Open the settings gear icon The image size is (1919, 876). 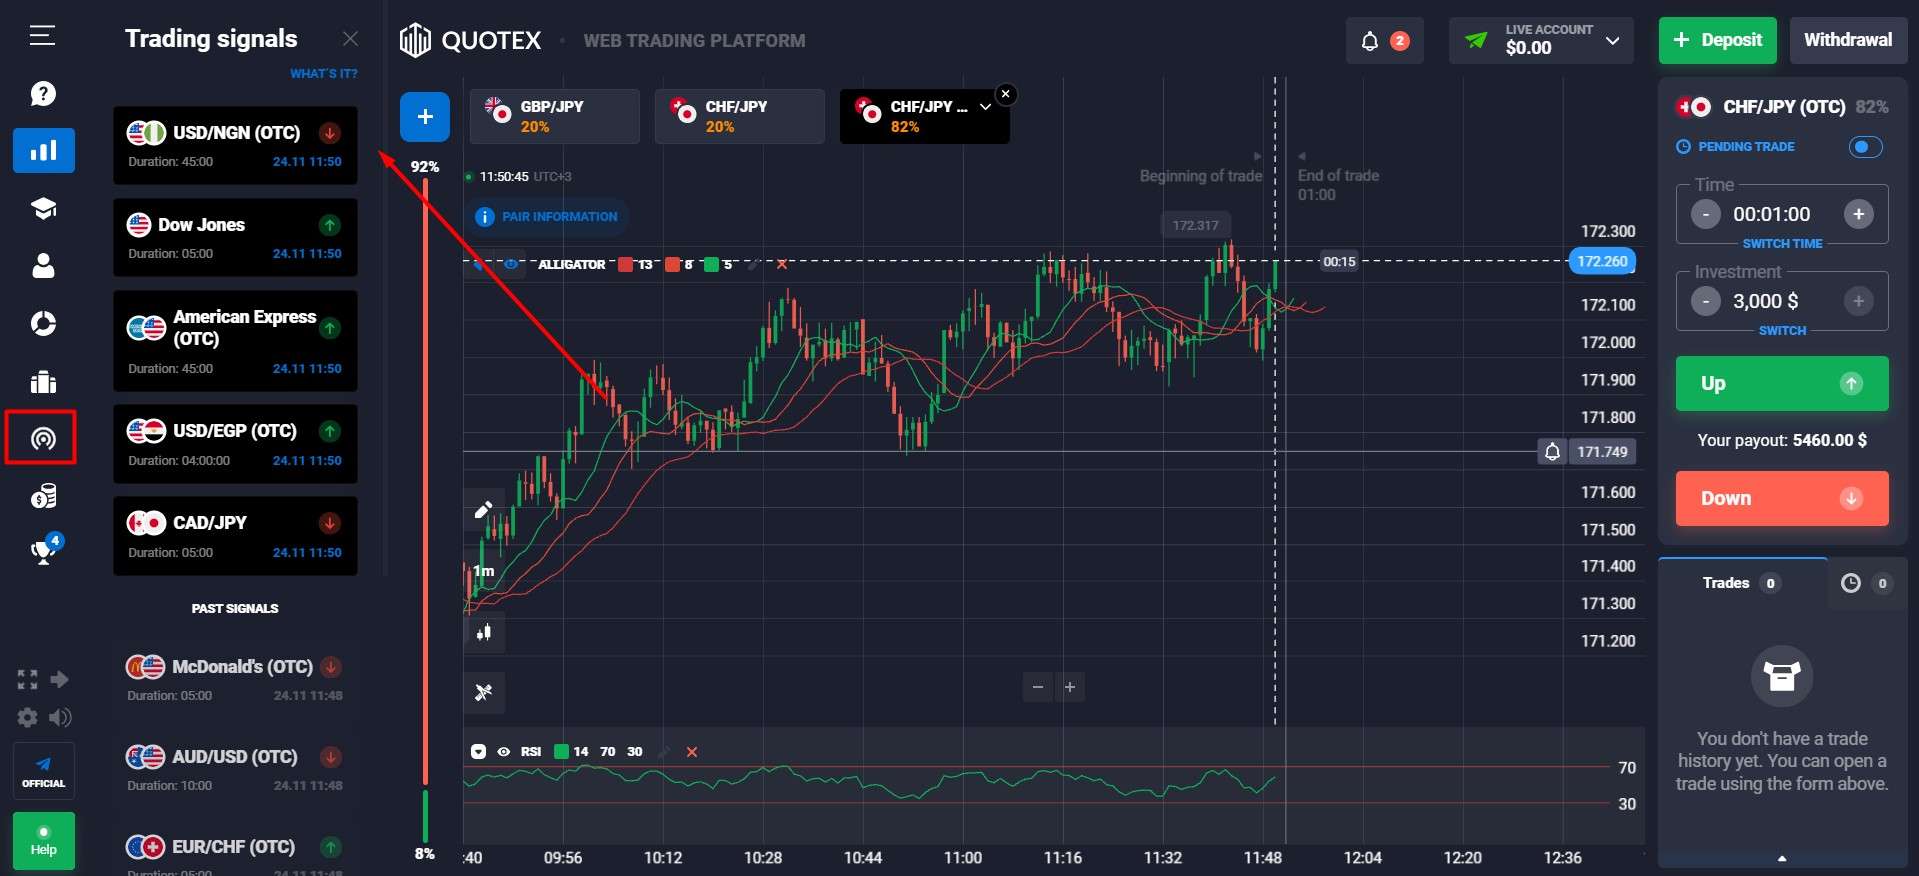point(27,717)
